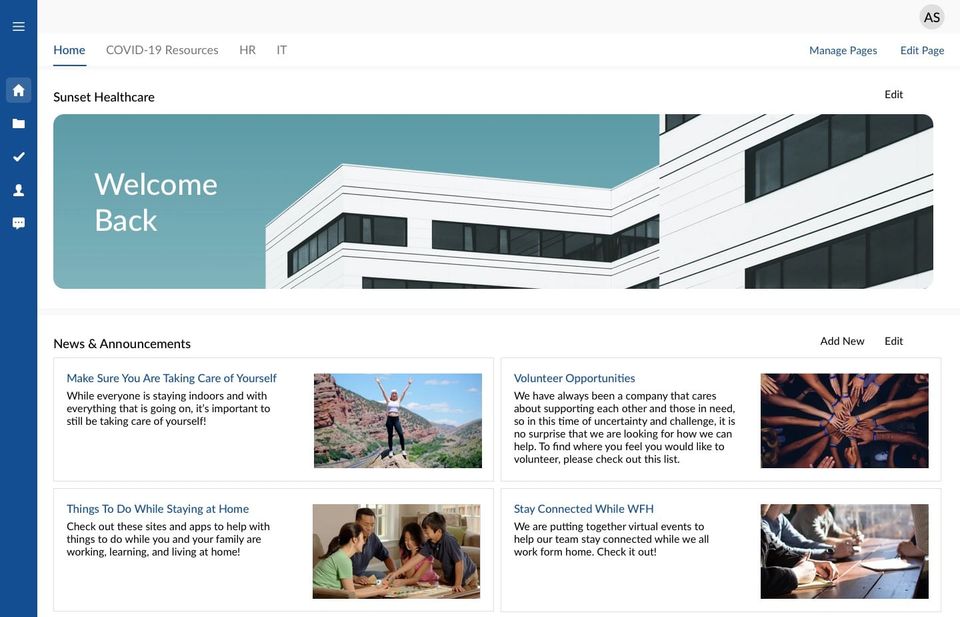Click the Home icon in sidebar
960x617 pixels.
pyautogui.click(x=18, y=90)
